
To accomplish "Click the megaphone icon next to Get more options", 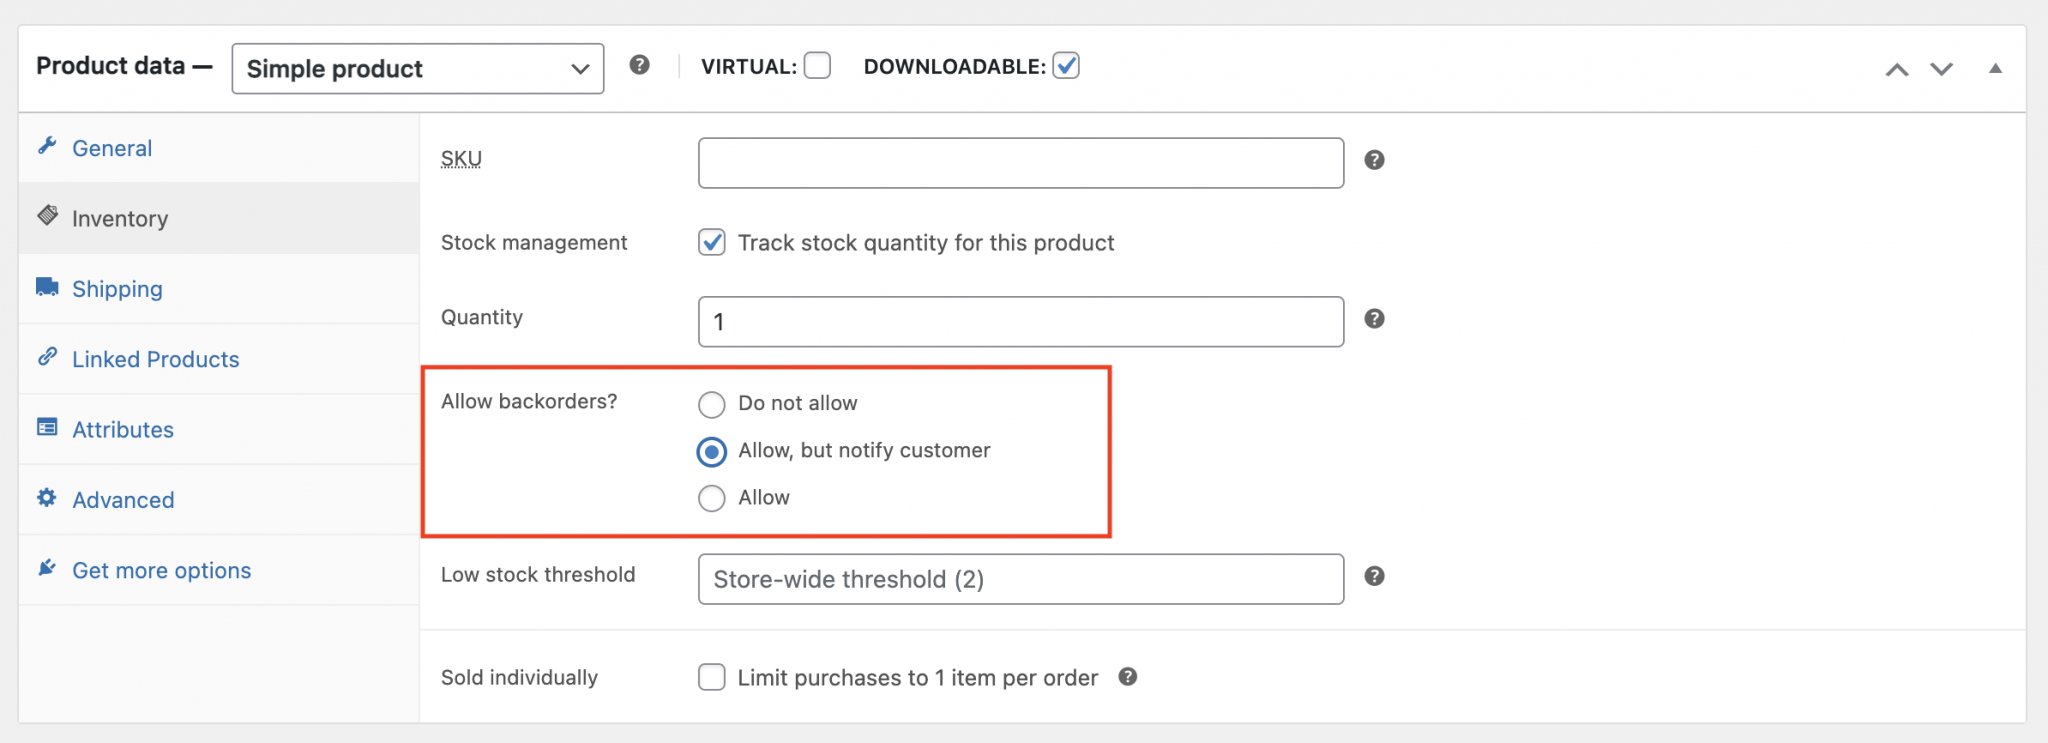I will click(46, 568).
